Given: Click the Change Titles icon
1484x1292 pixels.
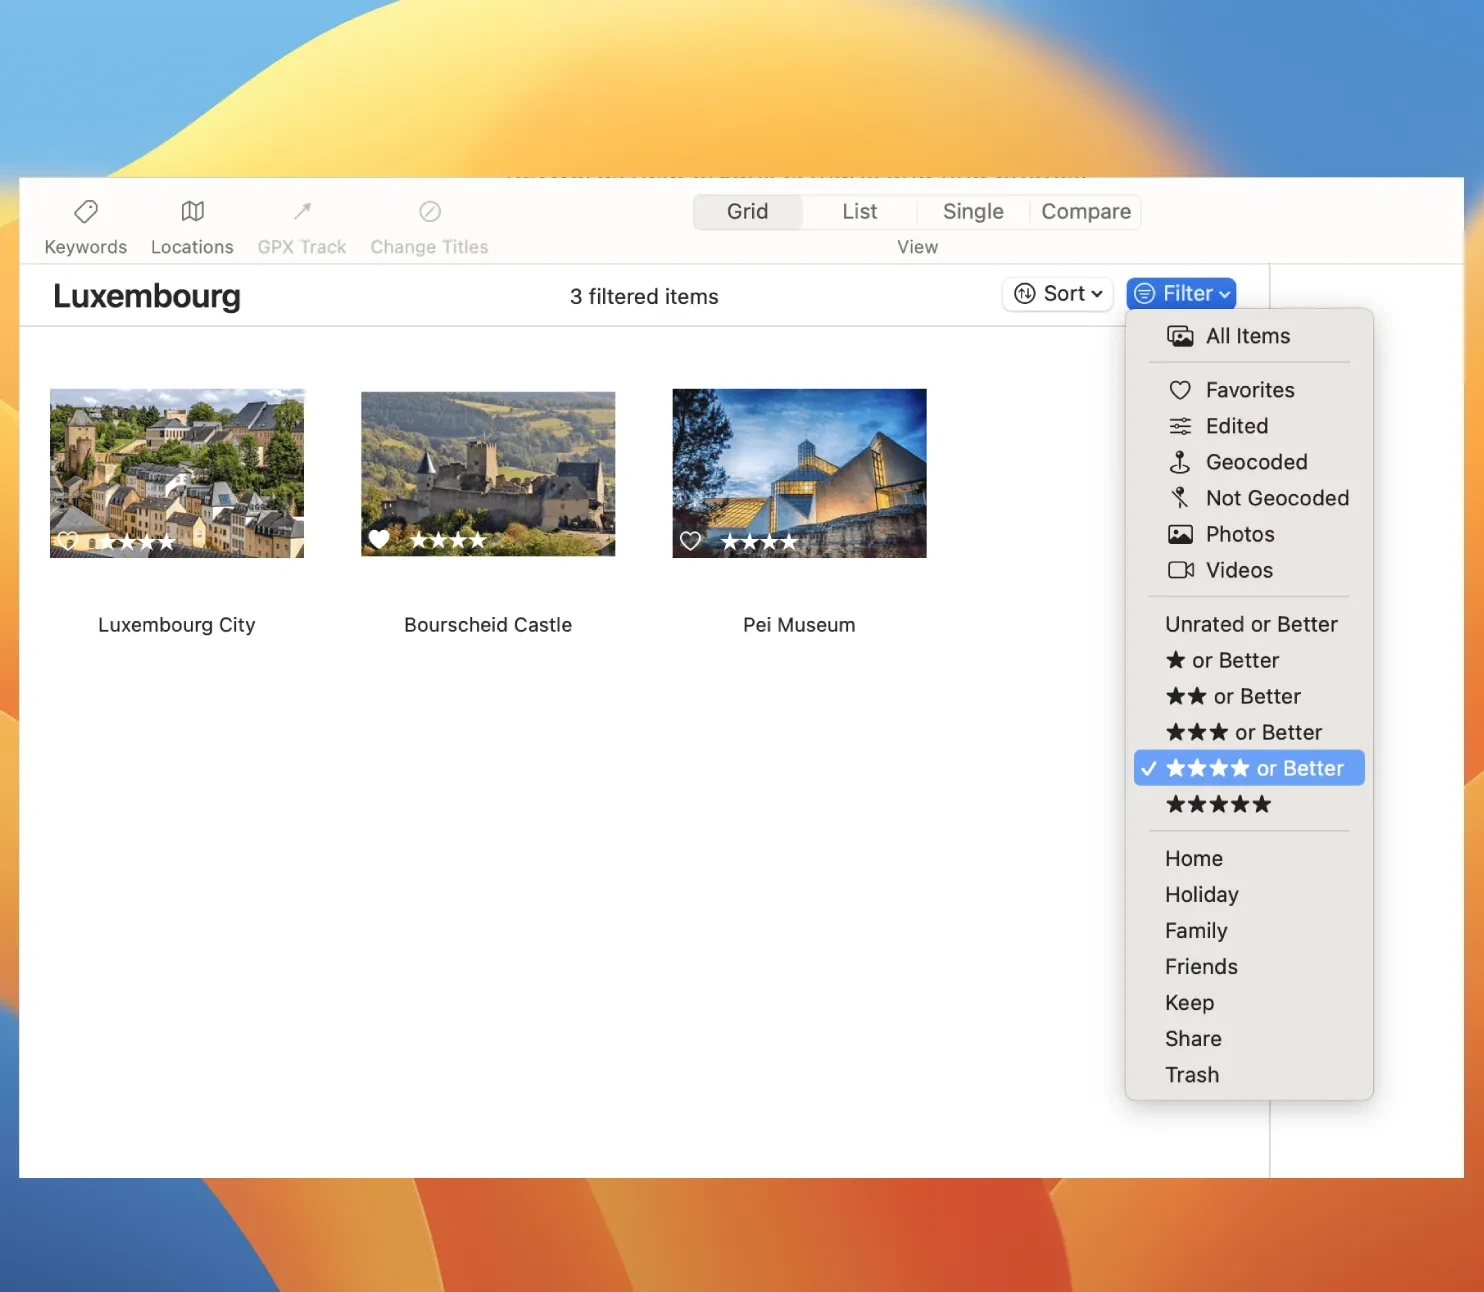Looking at the screenshot, I should point(429,212).
